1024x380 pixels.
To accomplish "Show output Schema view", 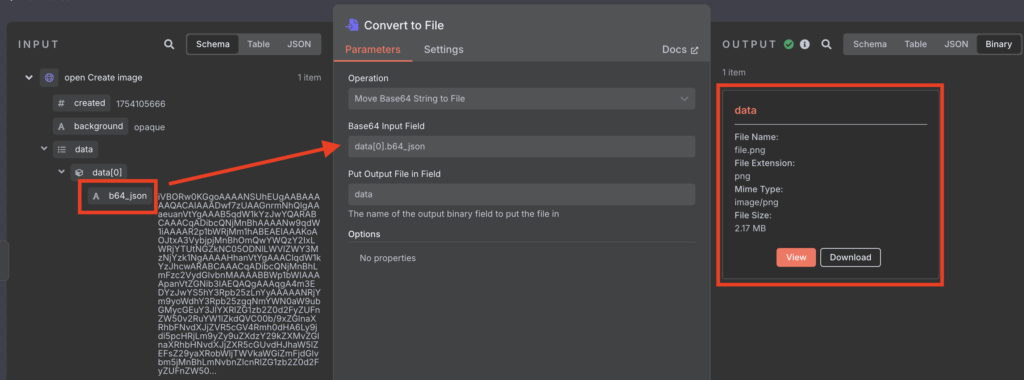I will pos(870,44).
